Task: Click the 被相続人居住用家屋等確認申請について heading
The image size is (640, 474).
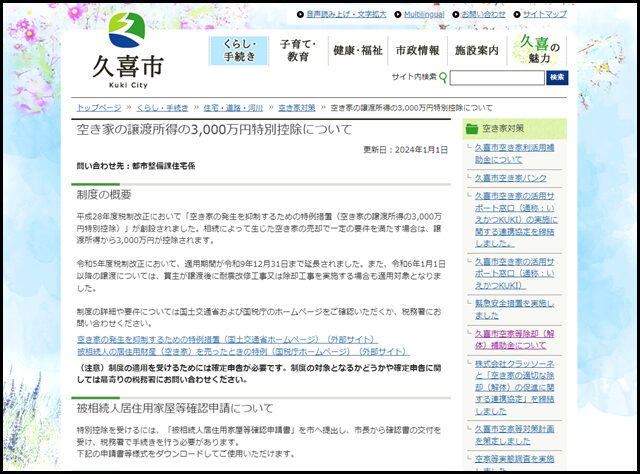Action: tap(175, 408)
